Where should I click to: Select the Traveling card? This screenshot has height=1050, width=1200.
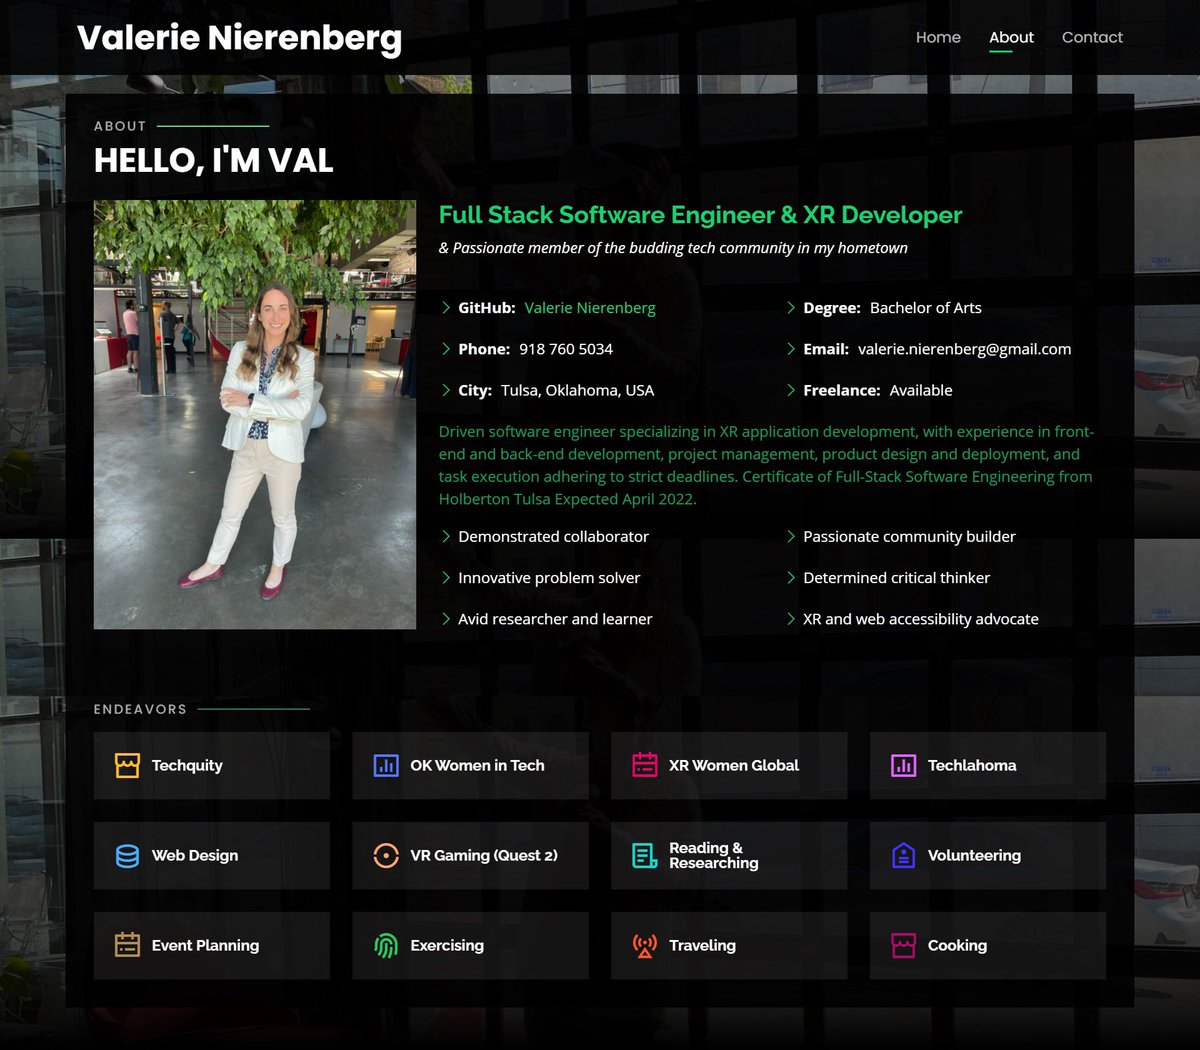729,945
